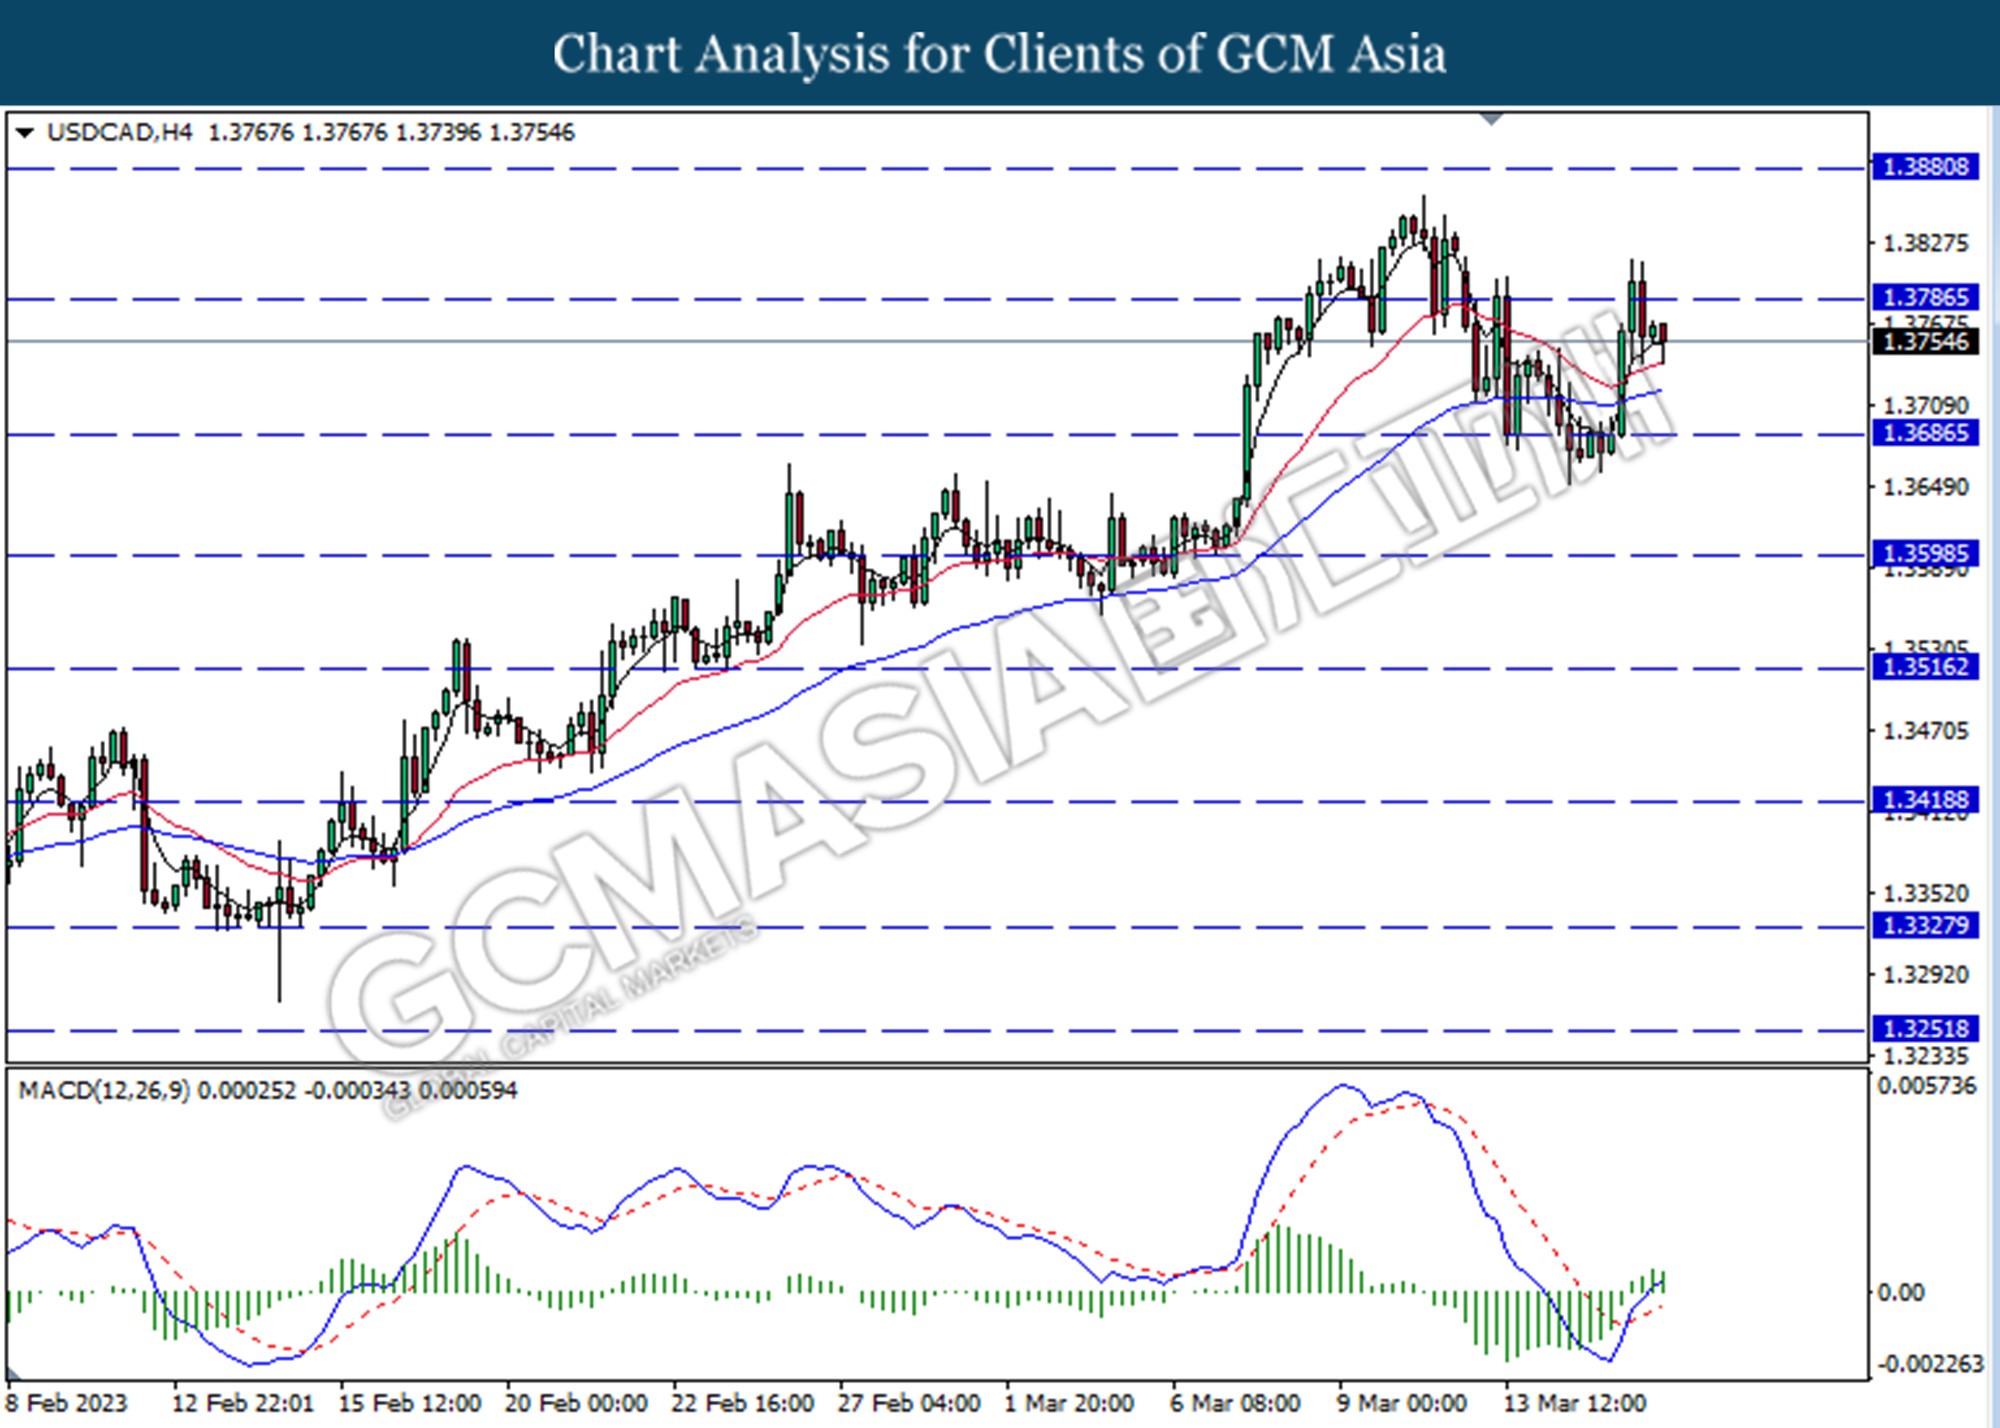The image size is (2000, 1428).
Task: Select the 1.38808 price level label
Action: pos(1924,167)
